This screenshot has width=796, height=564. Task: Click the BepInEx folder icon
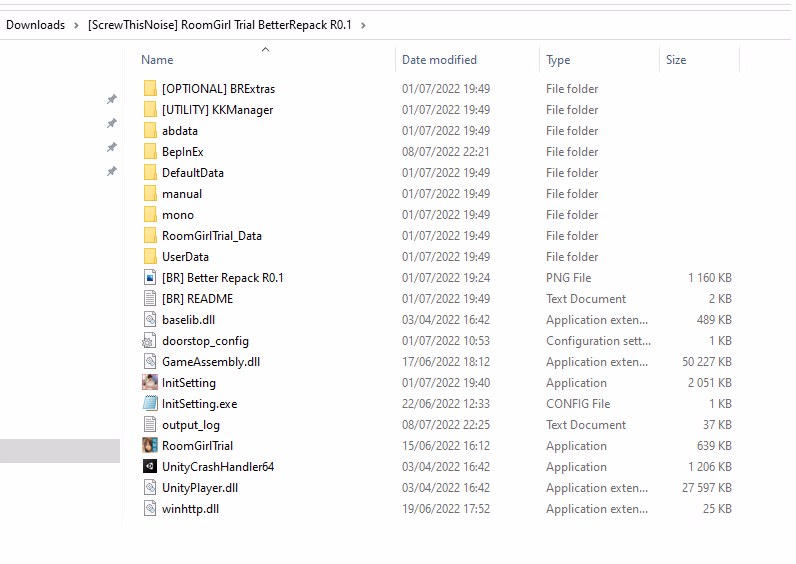tap(150, 152)
